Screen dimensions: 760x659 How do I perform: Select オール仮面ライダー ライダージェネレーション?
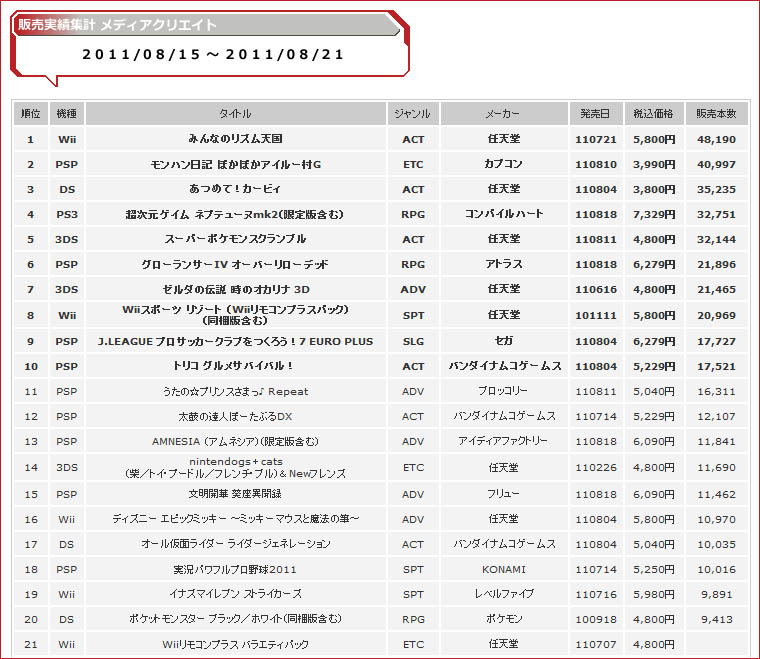point(236,544)
